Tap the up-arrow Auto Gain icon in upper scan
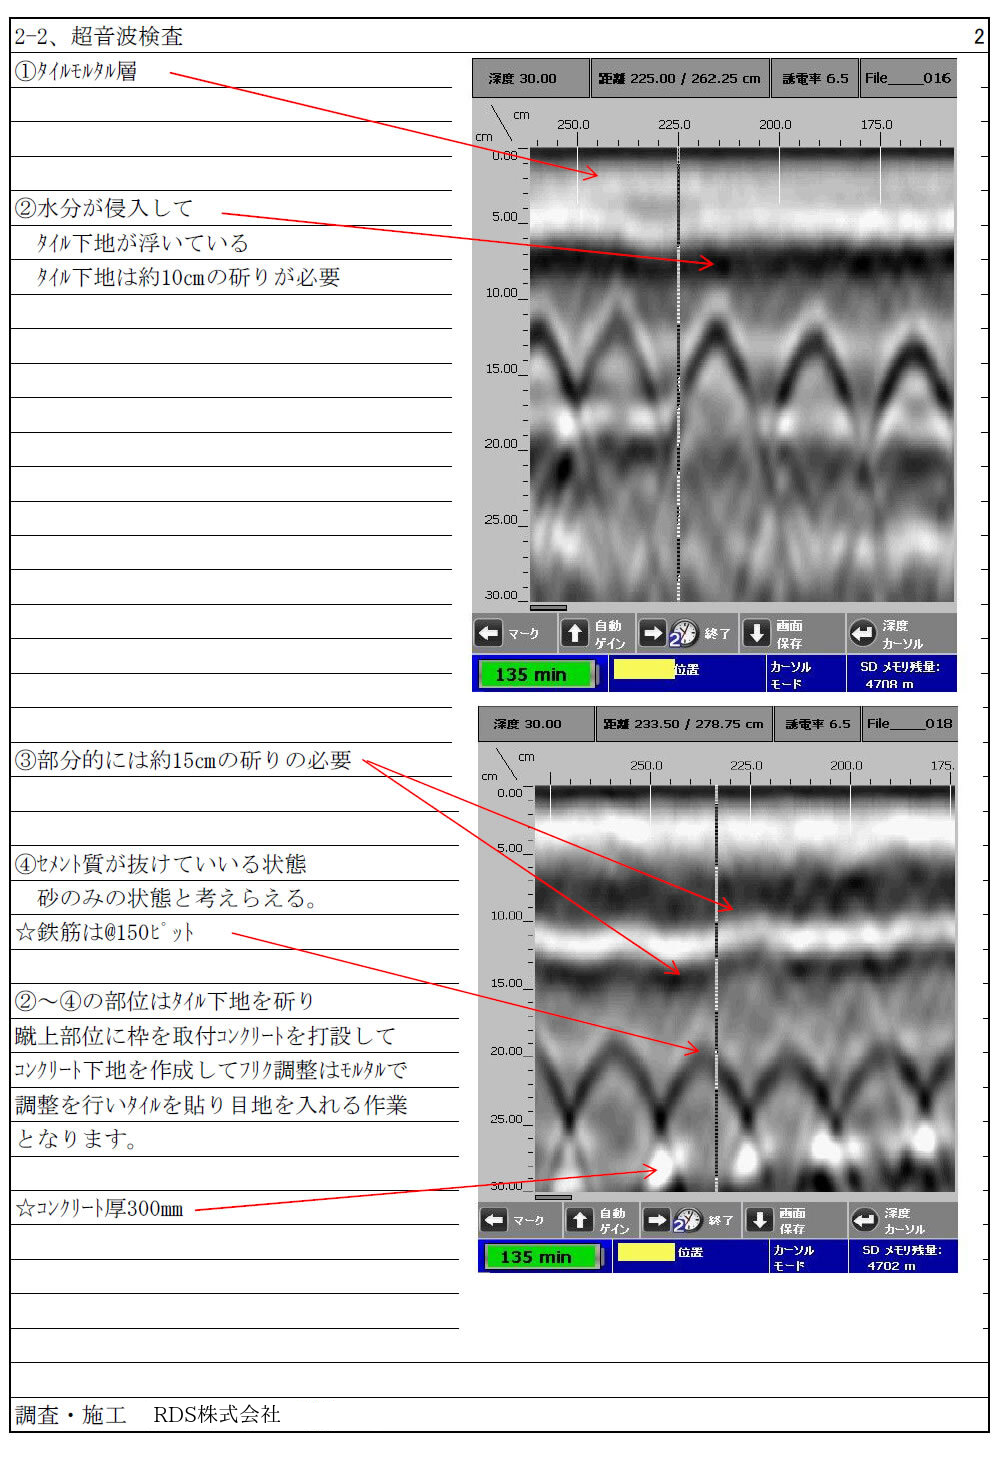 (x=574, y=633)
